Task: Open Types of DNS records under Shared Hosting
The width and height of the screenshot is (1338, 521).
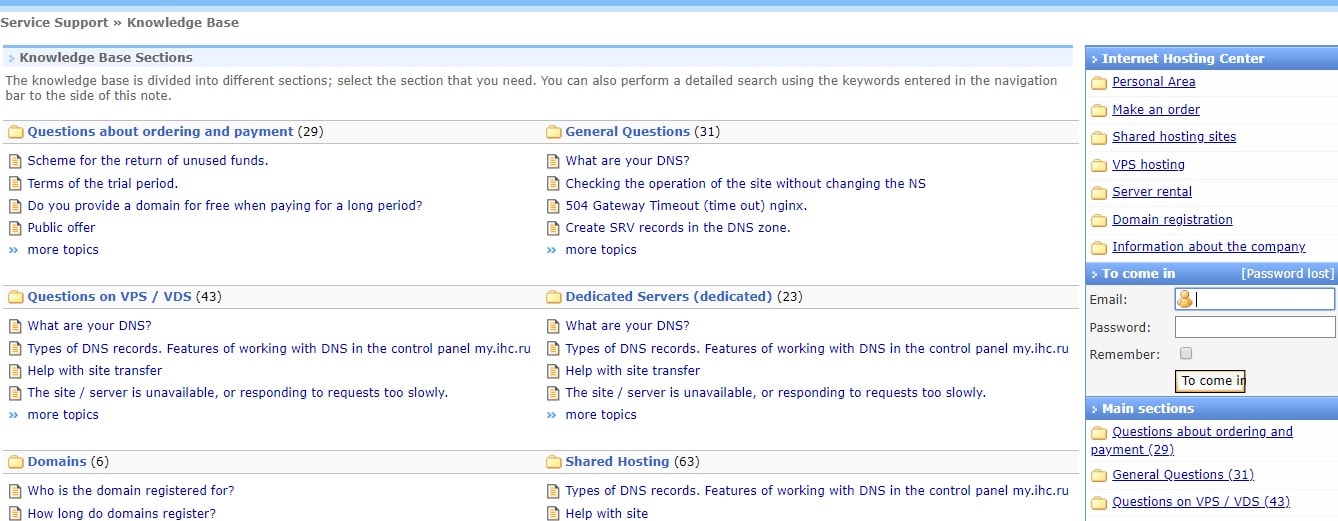Action: point(817,491)
